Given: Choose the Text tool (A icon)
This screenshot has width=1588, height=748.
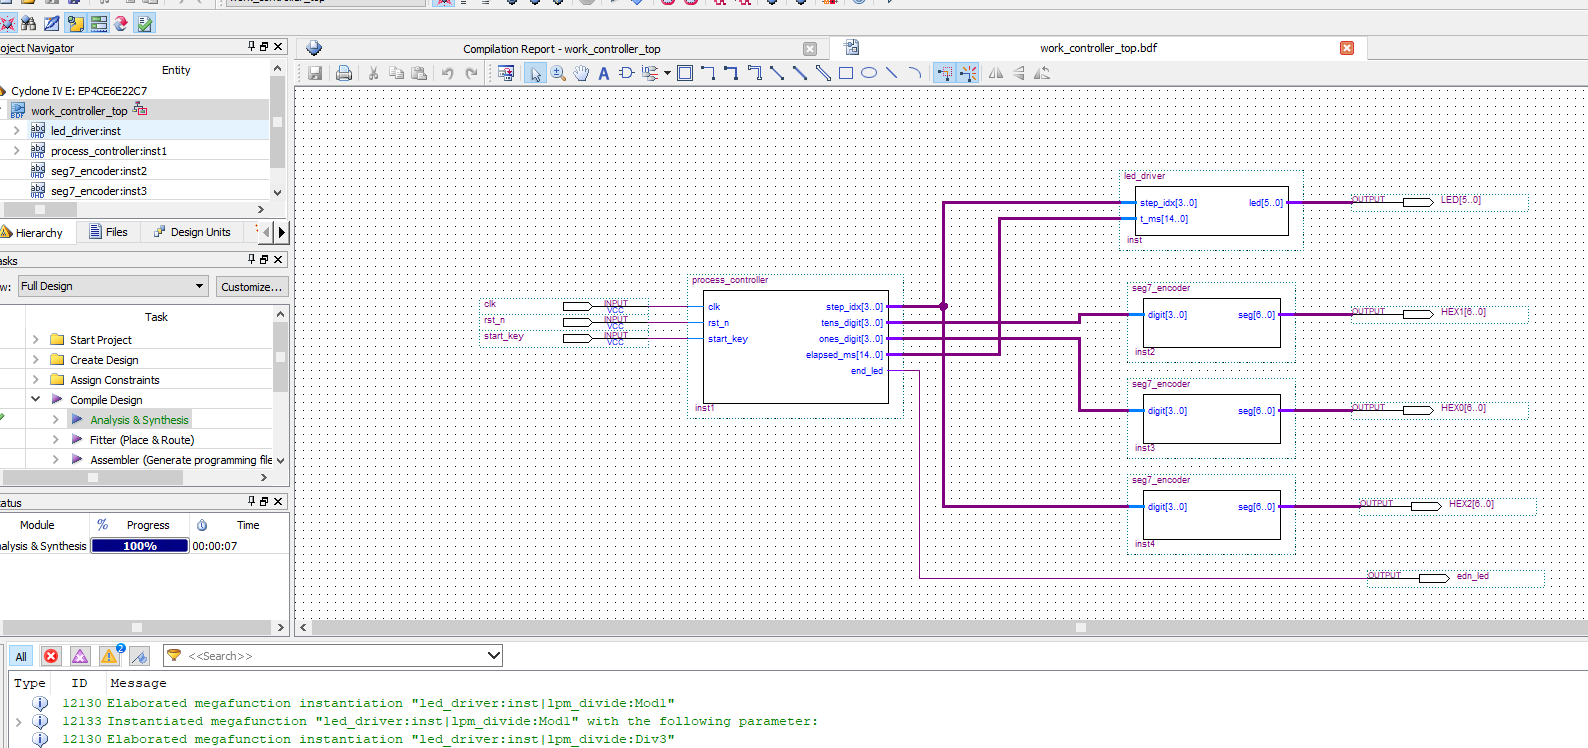Looking at the screenshot, I should (x=604, y=73).
